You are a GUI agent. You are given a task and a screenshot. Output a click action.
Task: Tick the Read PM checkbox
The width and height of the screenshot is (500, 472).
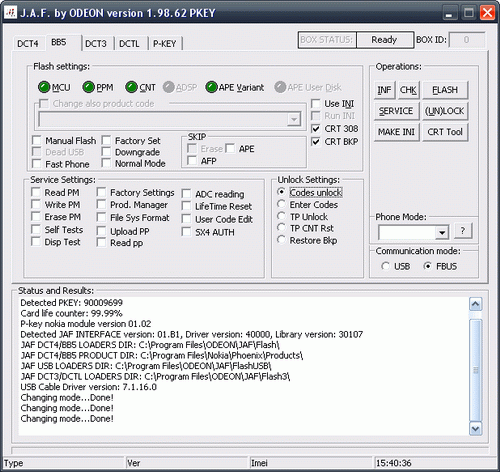click(x=36, y=192)
